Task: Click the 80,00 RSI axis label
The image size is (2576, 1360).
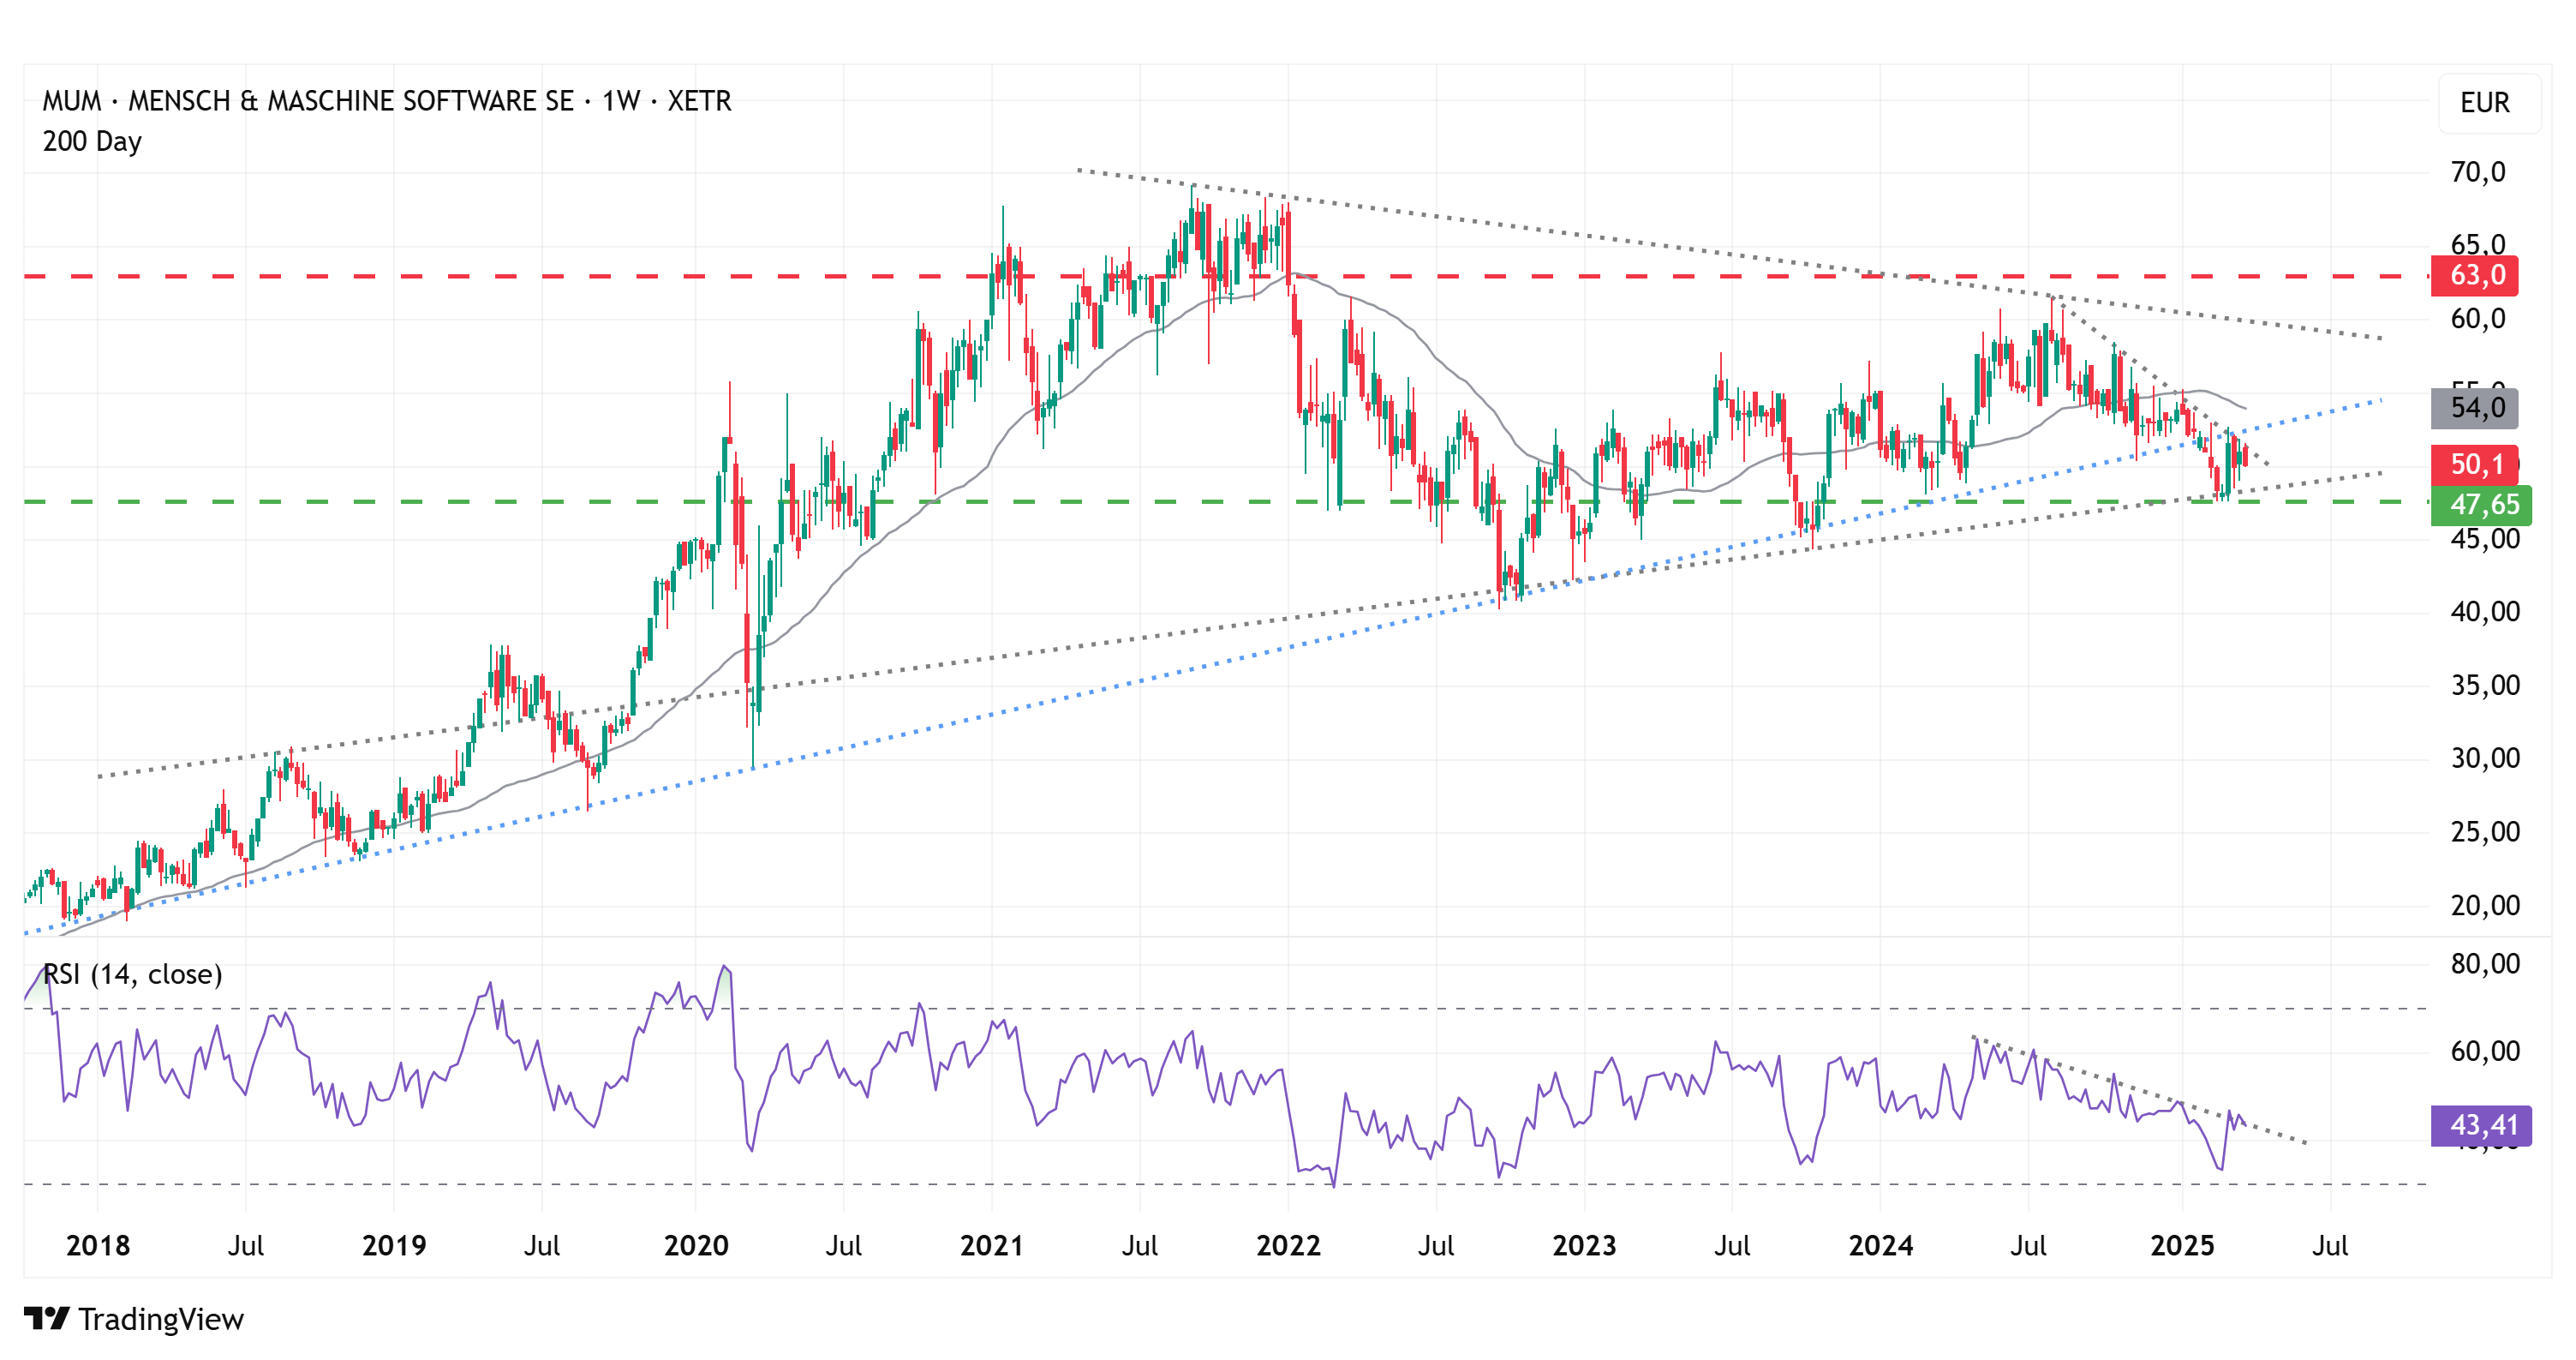Action: point(2485,964)
